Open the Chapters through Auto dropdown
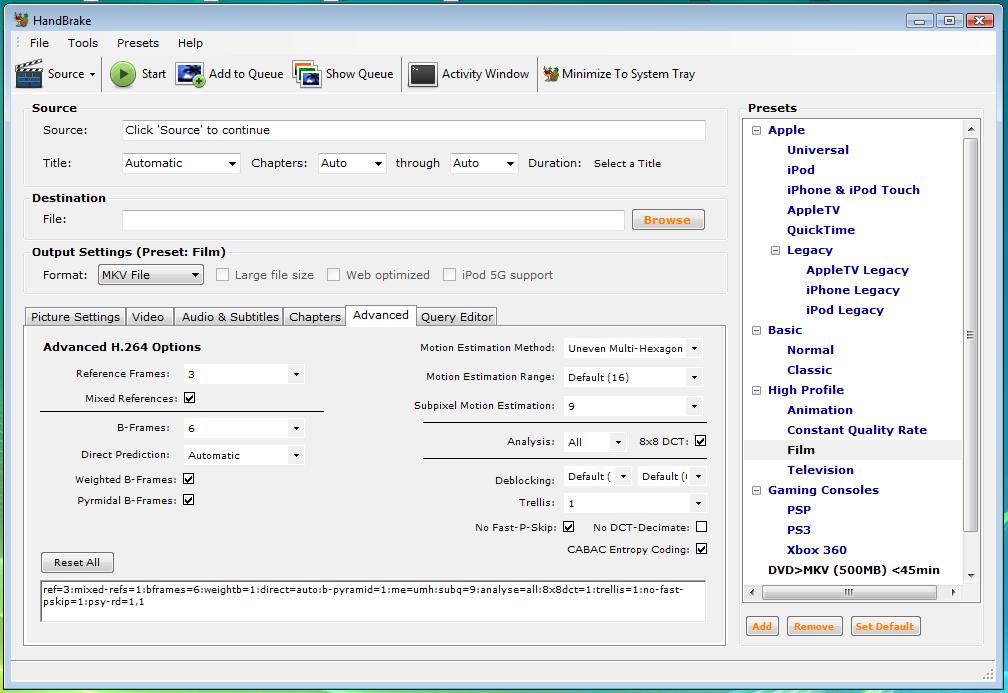Viewport: 1008px width, 693px height. coord(484,163)
